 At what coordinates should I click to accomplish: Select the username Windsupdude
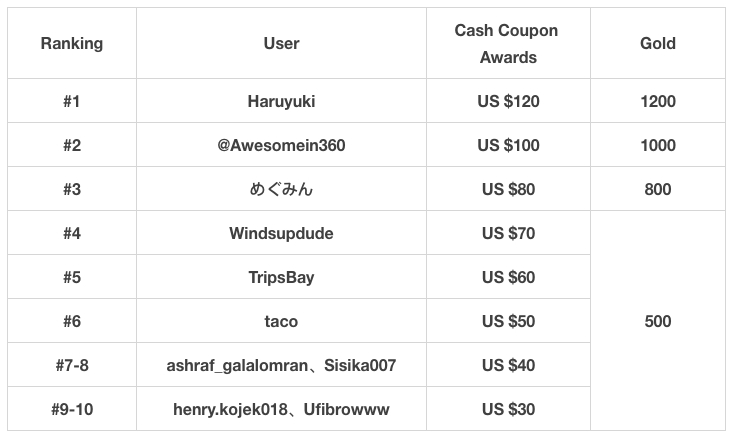[x=281, y=233]
